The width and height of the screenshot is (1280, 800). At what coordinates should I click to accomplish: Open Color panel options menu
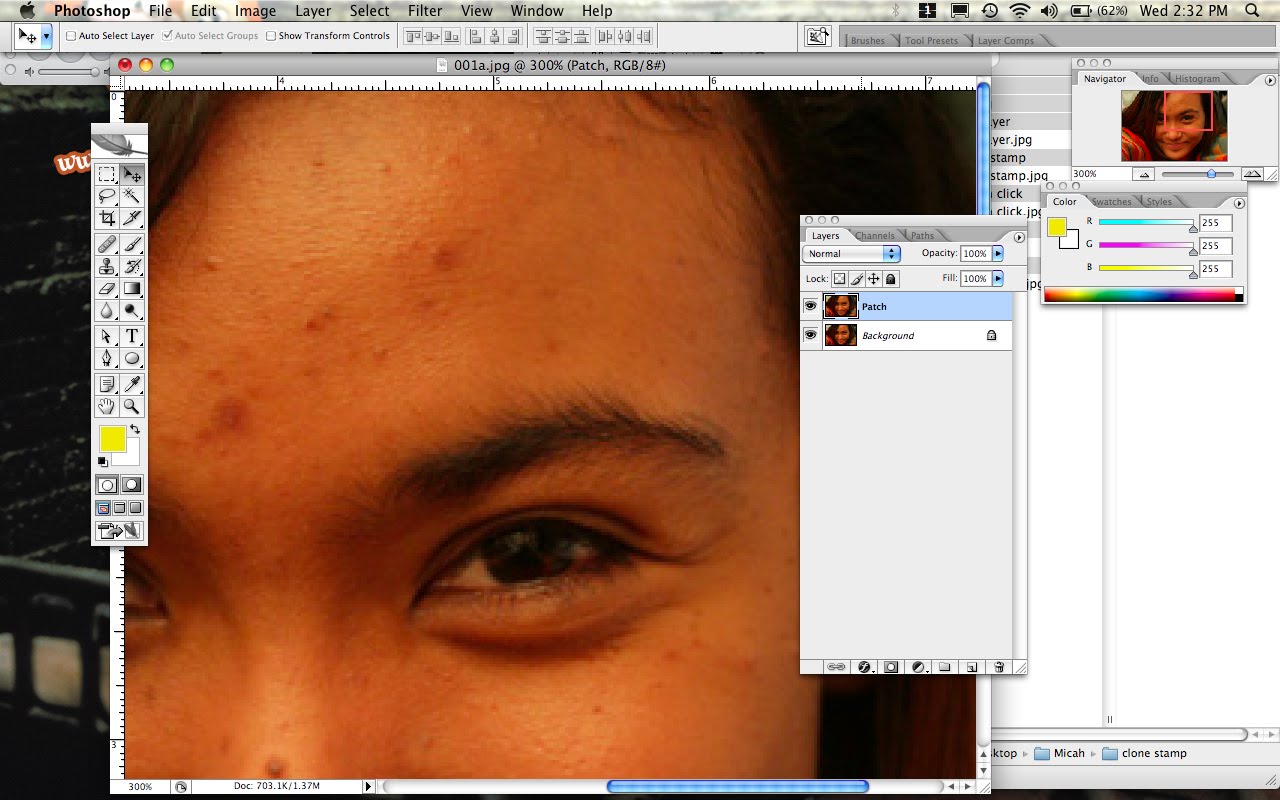pyautogui.click(x=1240, y=203)
